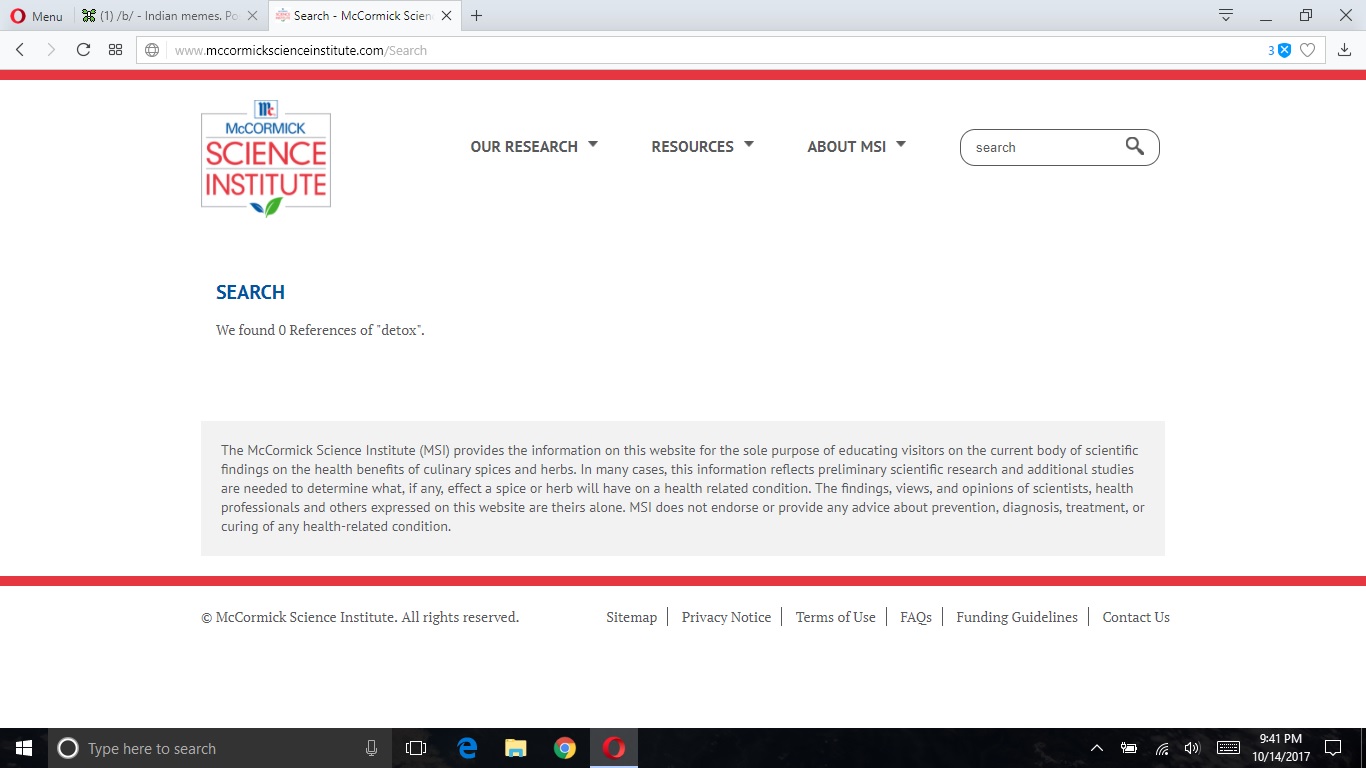Open a new browser tab
Image resolution: width=1366 pixels, height=768 pixels.
476,16
